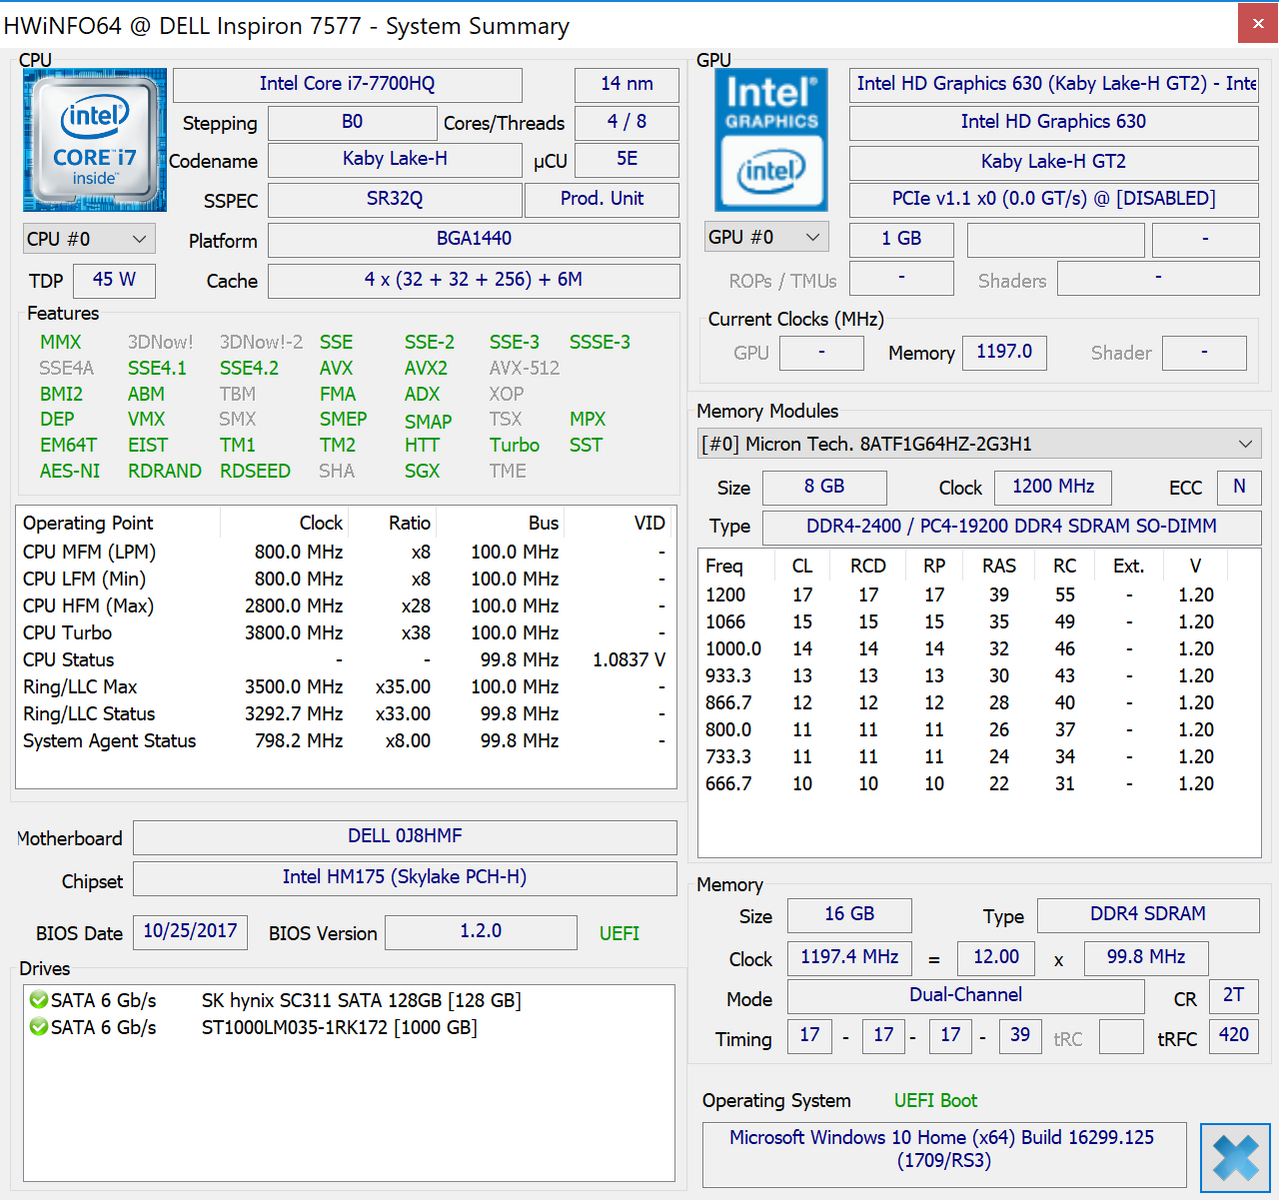Click green check icon for SK hynix drive
The image size is (1279, 1200).
pos(38,1000)
